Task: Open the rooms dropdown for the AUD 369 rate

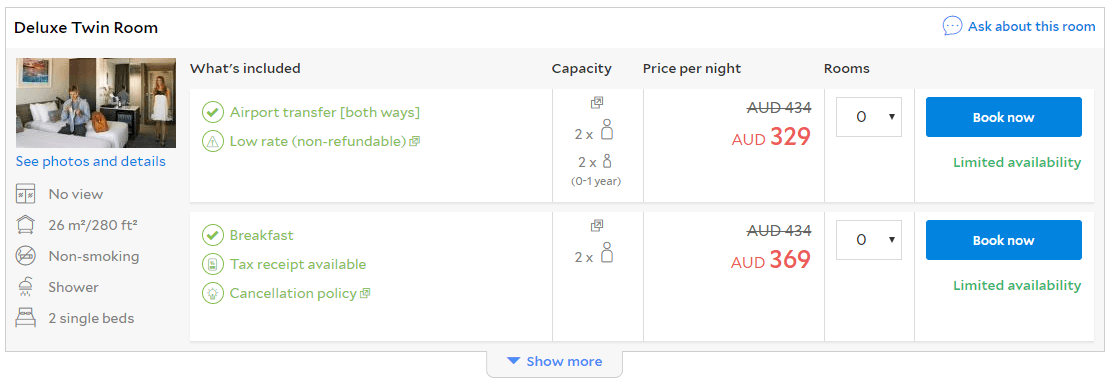Action: click(x=868, y=240)
